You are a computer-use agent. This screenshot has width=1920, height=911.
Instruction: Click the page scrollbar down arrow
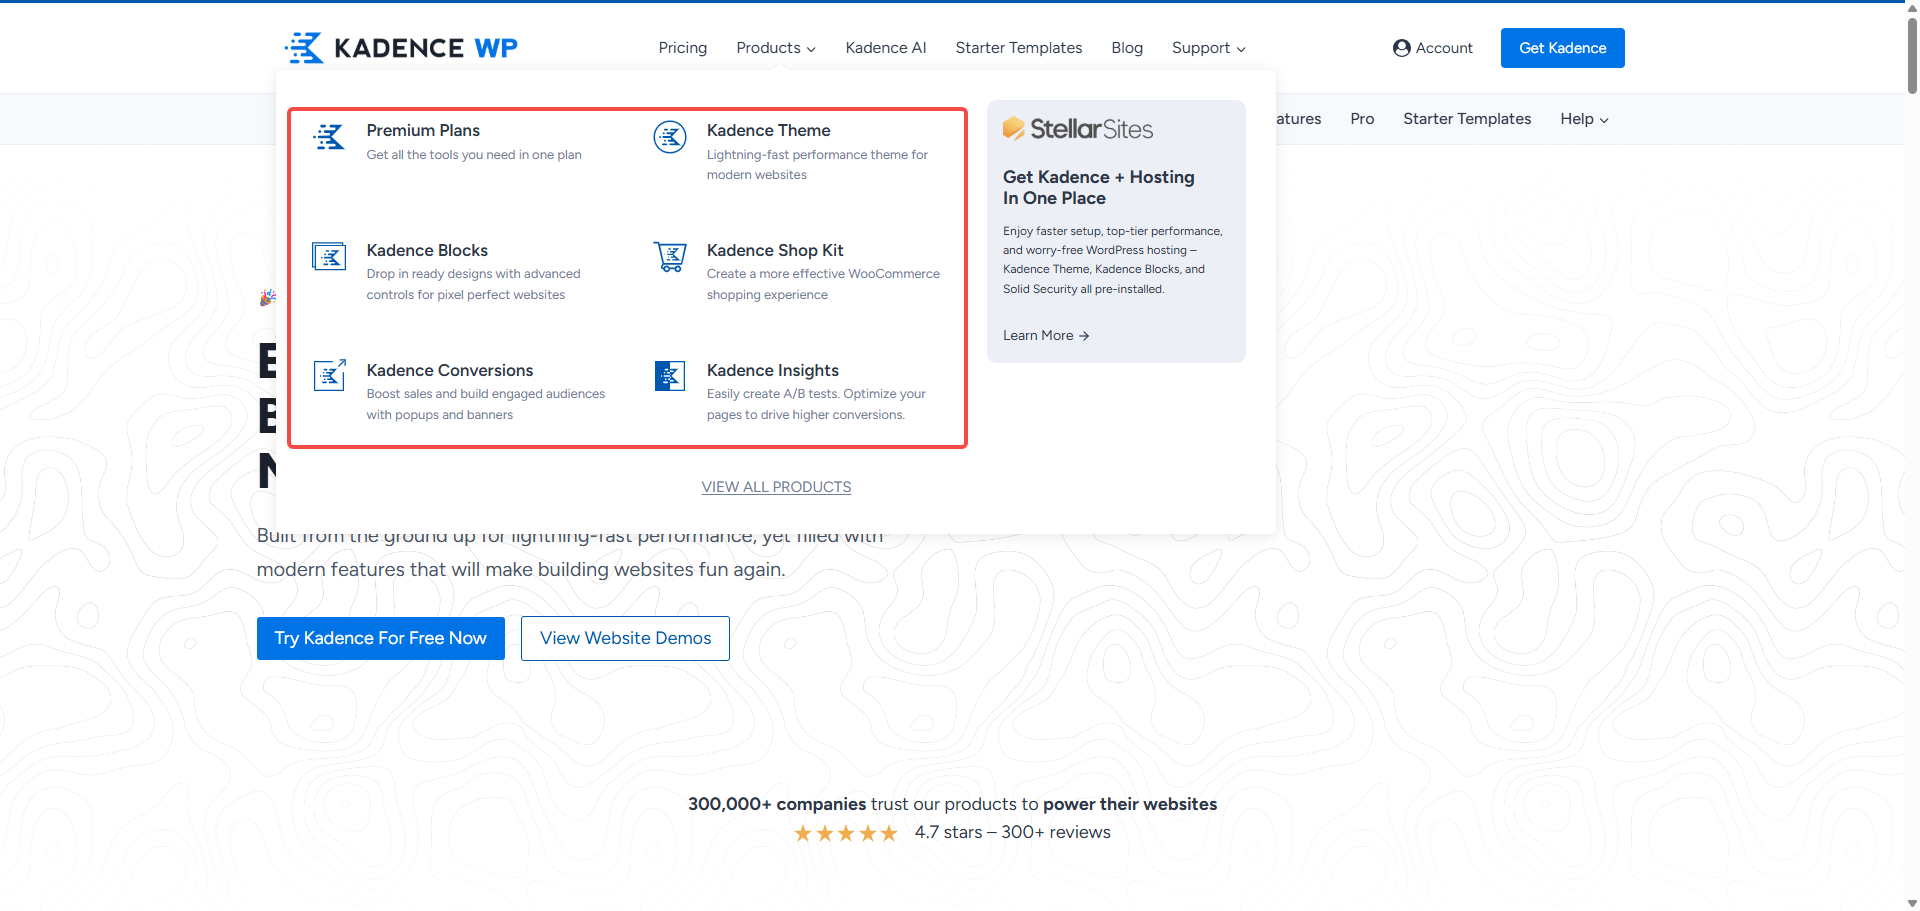(x=1912, y=903)
